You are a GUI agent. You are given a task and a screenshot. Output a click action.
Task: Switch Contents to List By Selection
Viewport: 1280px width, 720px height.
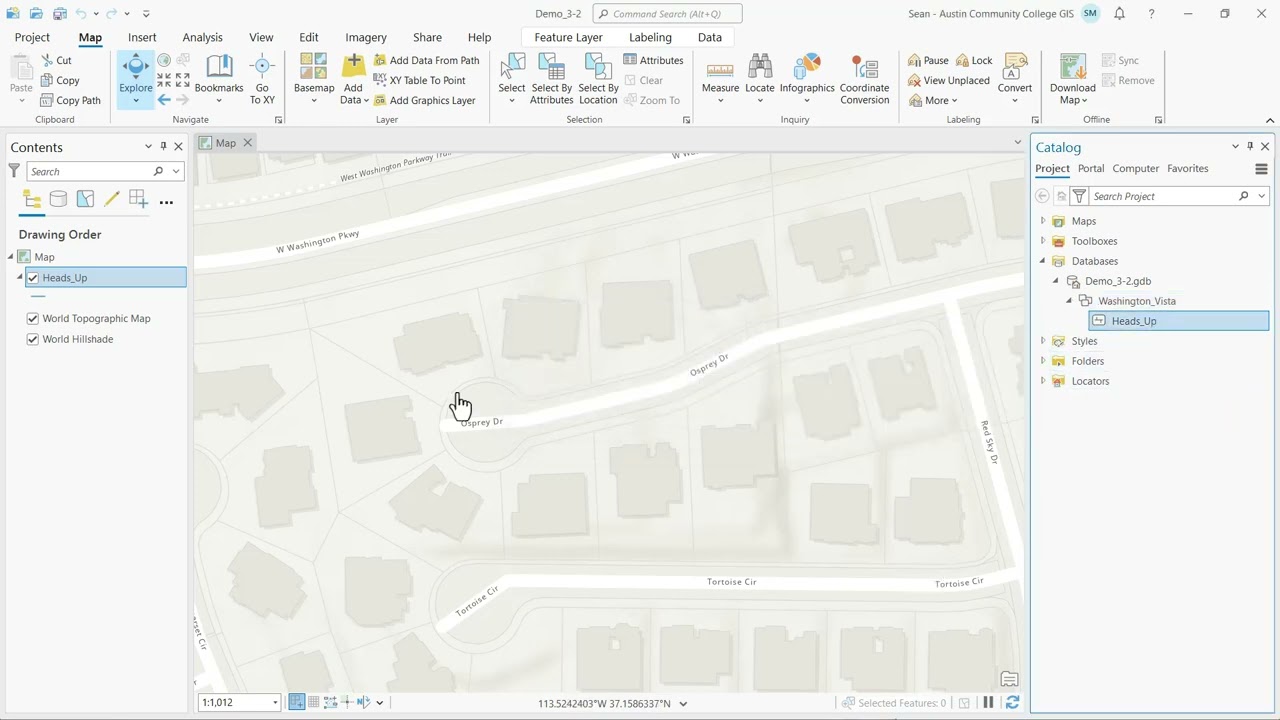(85, 200)
